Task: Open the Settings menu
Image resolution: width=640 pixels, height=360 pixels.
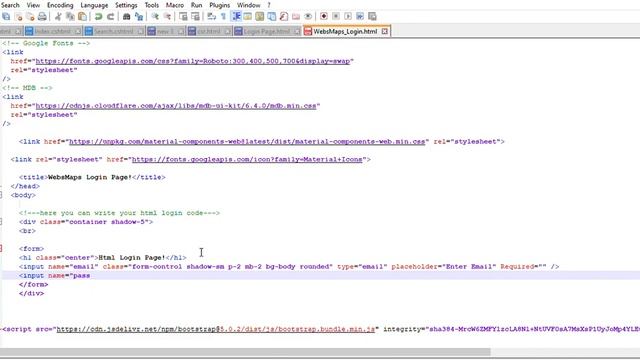Action: (x=126, y=5)
